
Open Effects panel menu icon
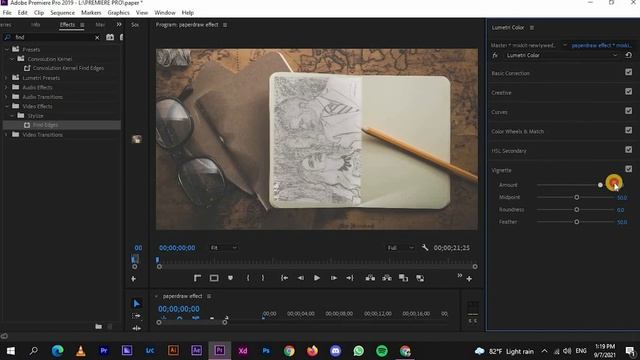click(x=82, y=25)
